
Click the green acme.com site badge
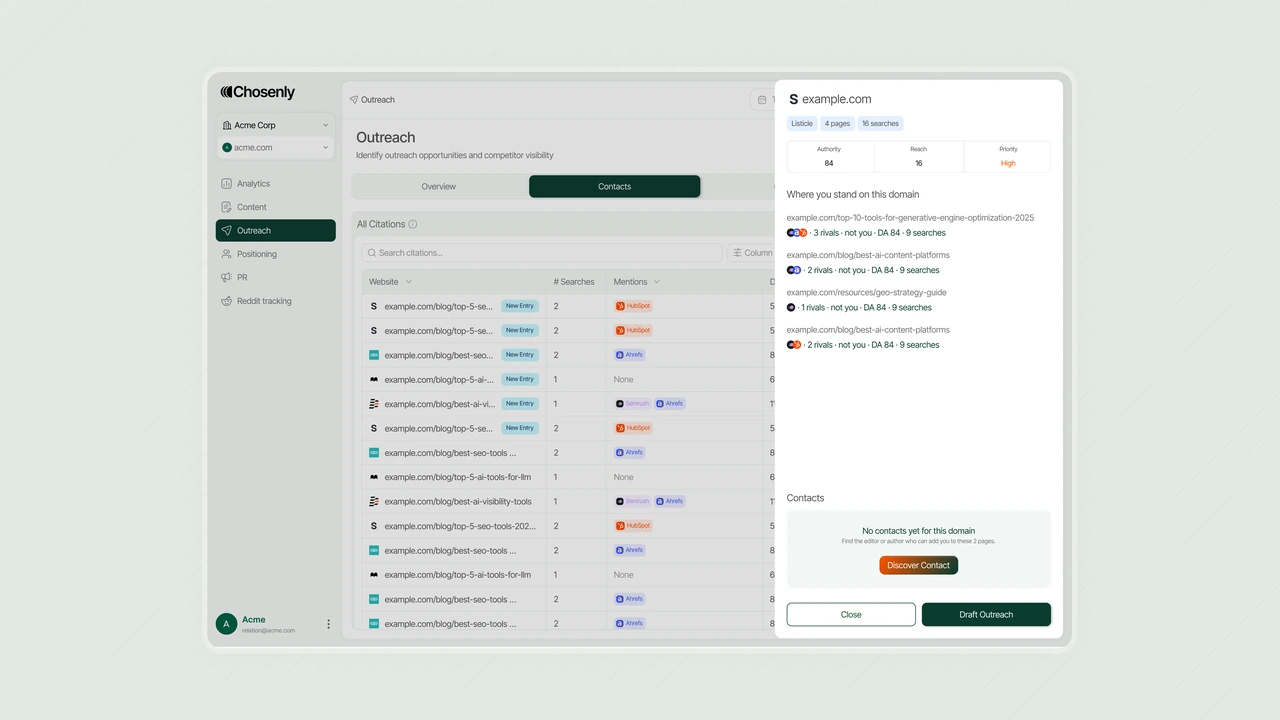[227, 147]
